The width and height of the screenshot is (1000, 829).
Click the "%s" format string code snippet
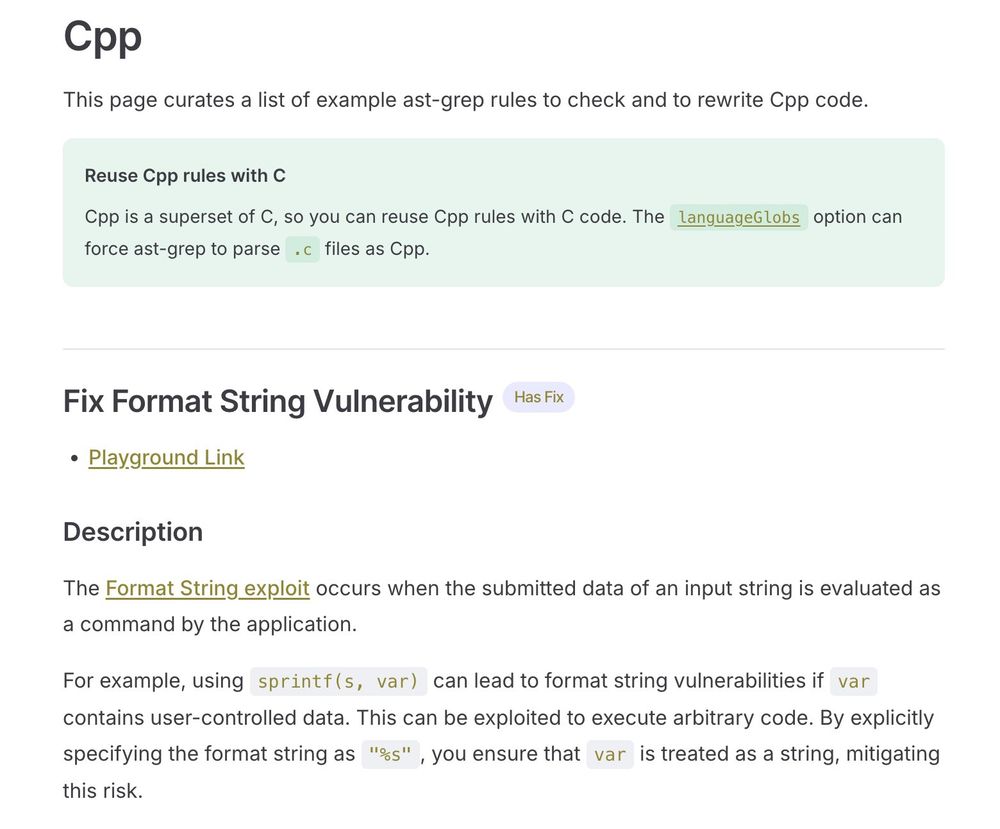390,754
